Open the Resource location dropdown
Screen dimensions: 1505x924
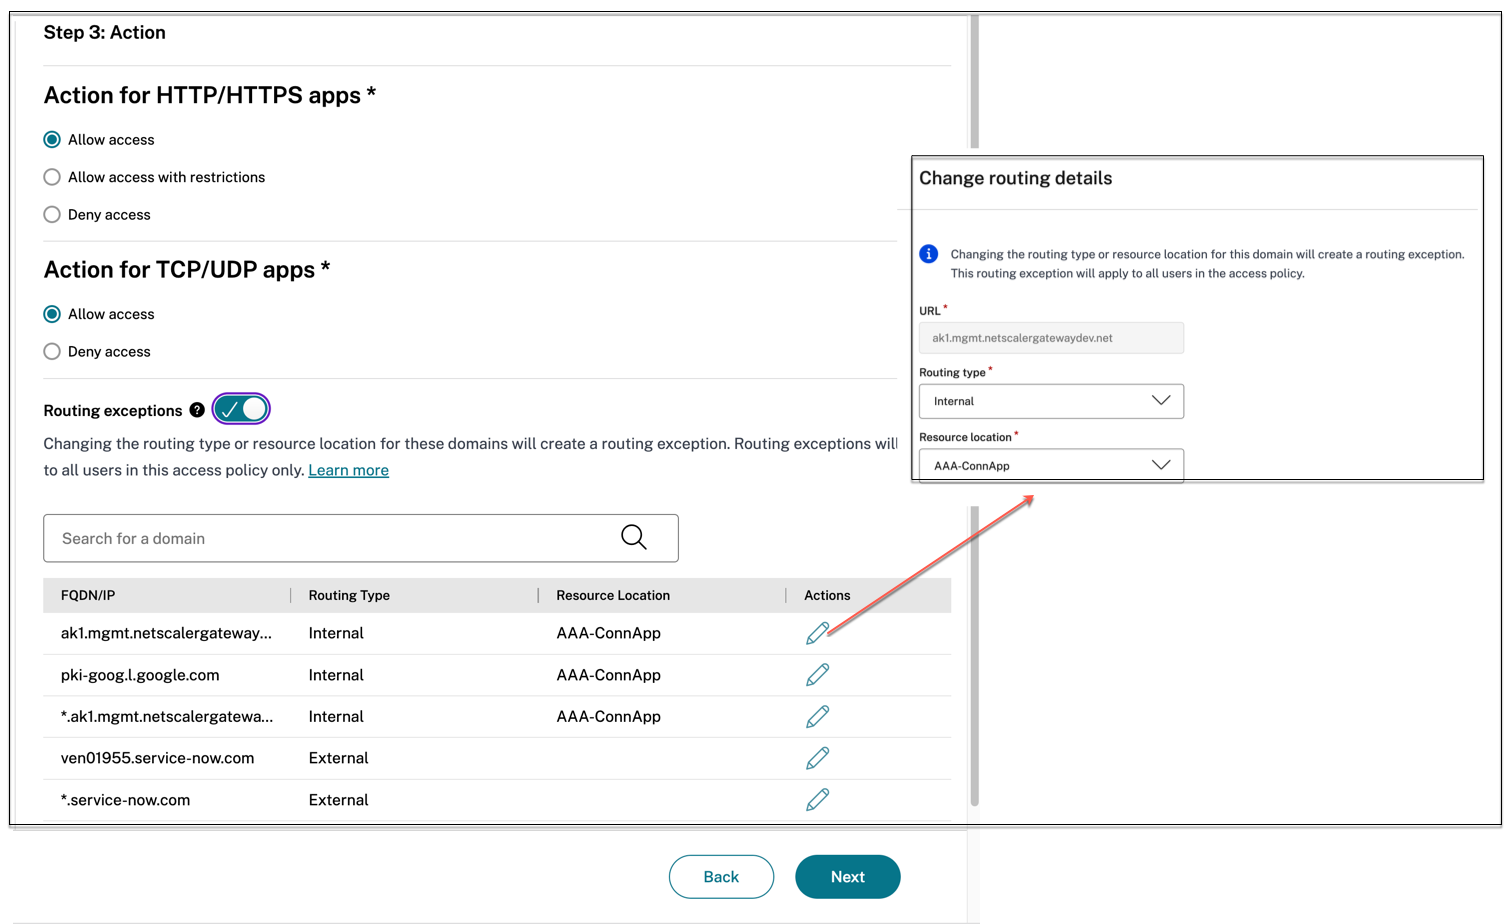pos(1051,465)
